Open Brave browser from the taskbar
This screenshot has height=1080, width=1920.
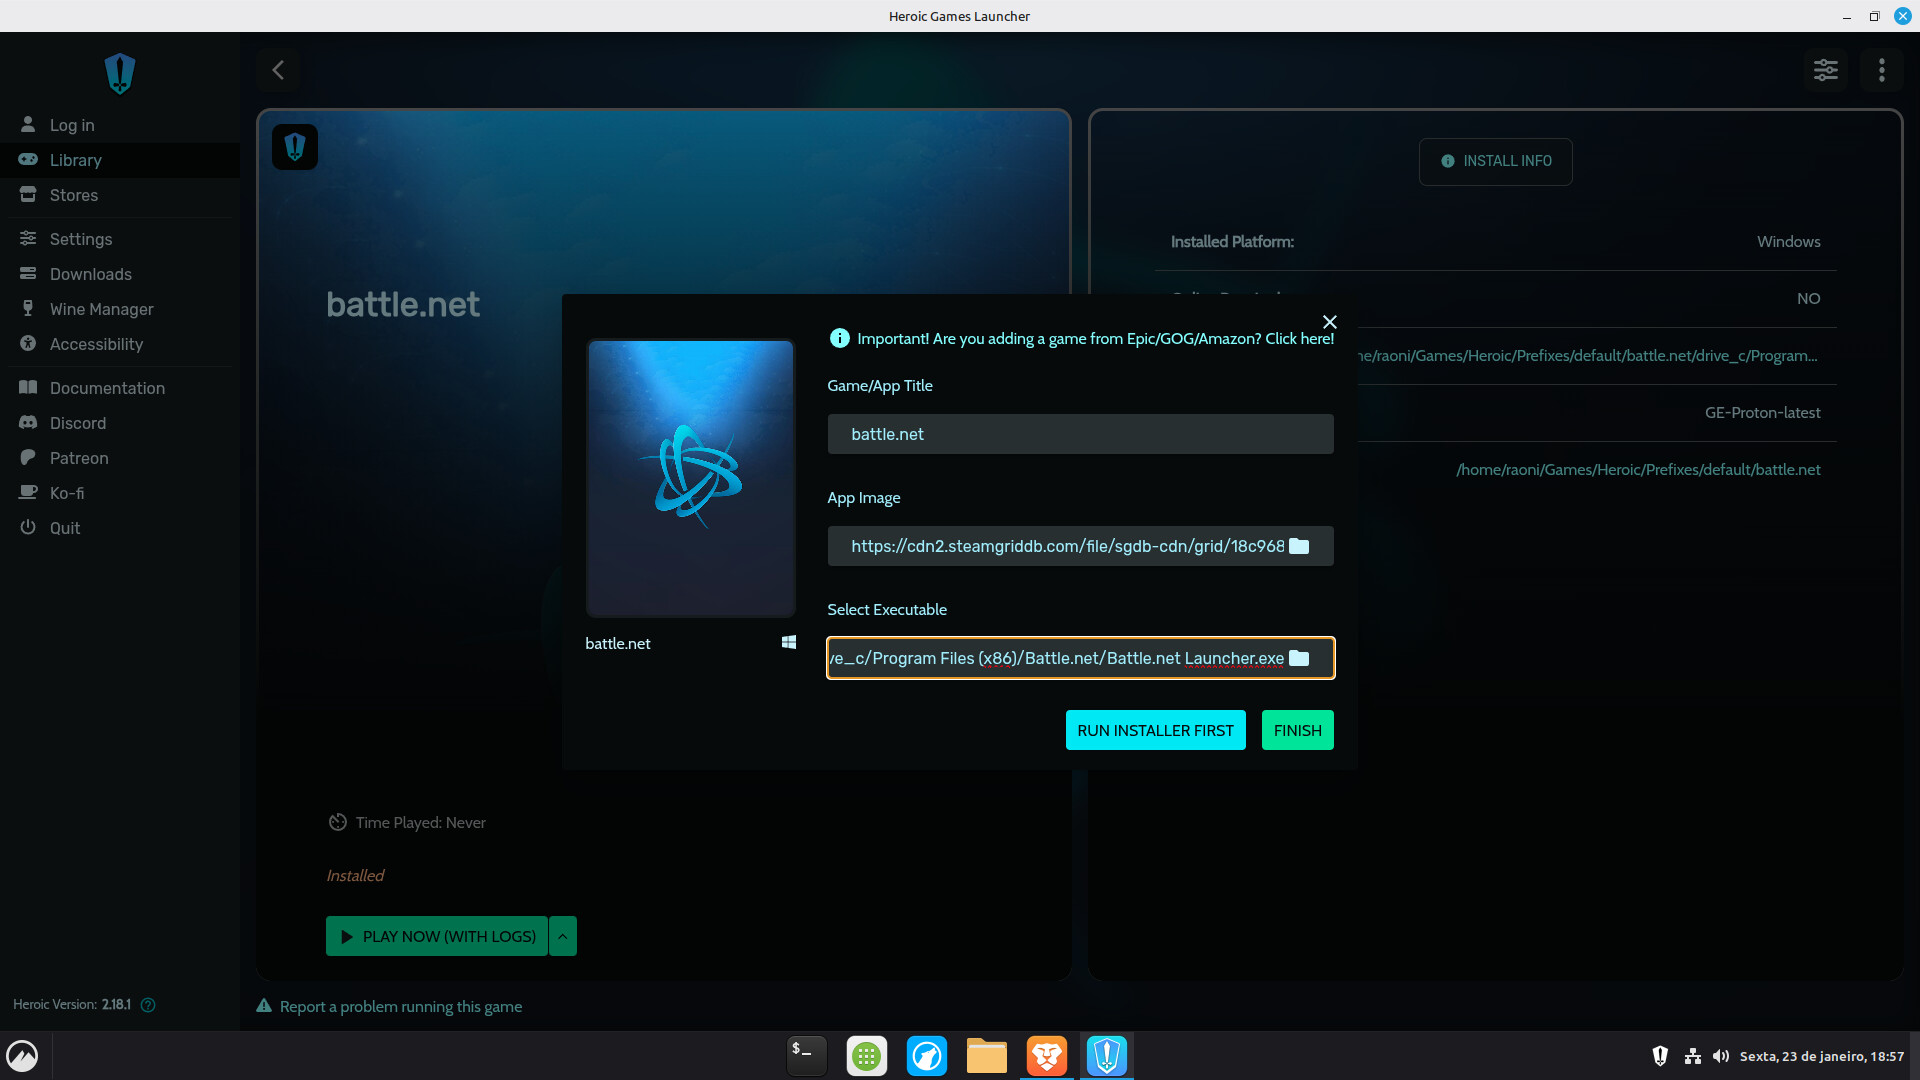pyautogui.click(x=1046, y=1056)
